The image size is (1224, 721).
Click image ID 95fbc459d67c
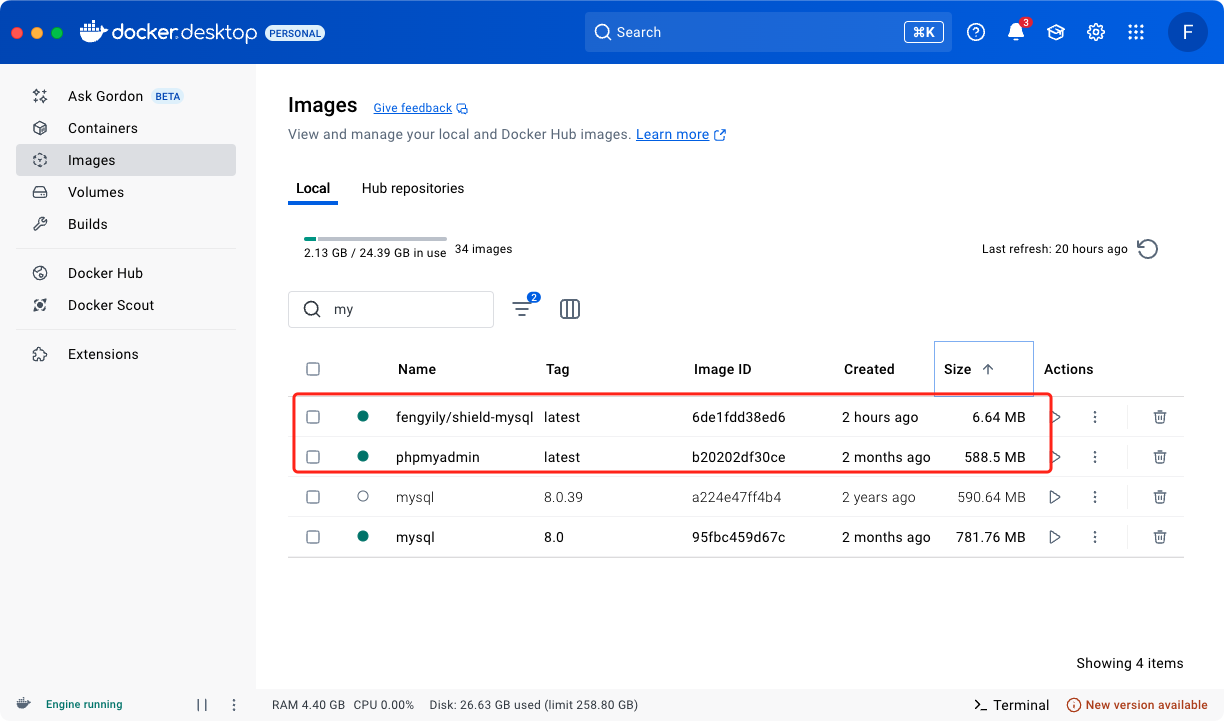738,537
